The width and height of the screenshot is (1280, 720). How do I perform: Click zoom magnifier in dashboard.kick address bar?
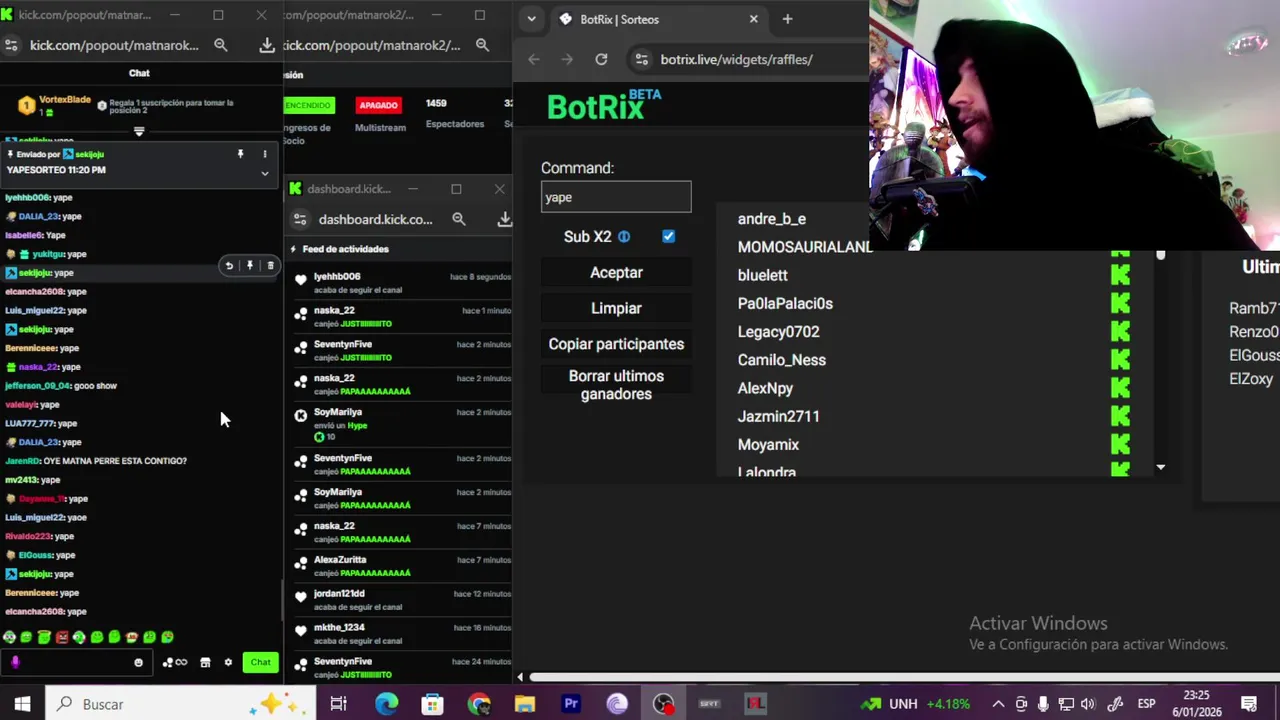pyautogui.click(x=459, y=219)
